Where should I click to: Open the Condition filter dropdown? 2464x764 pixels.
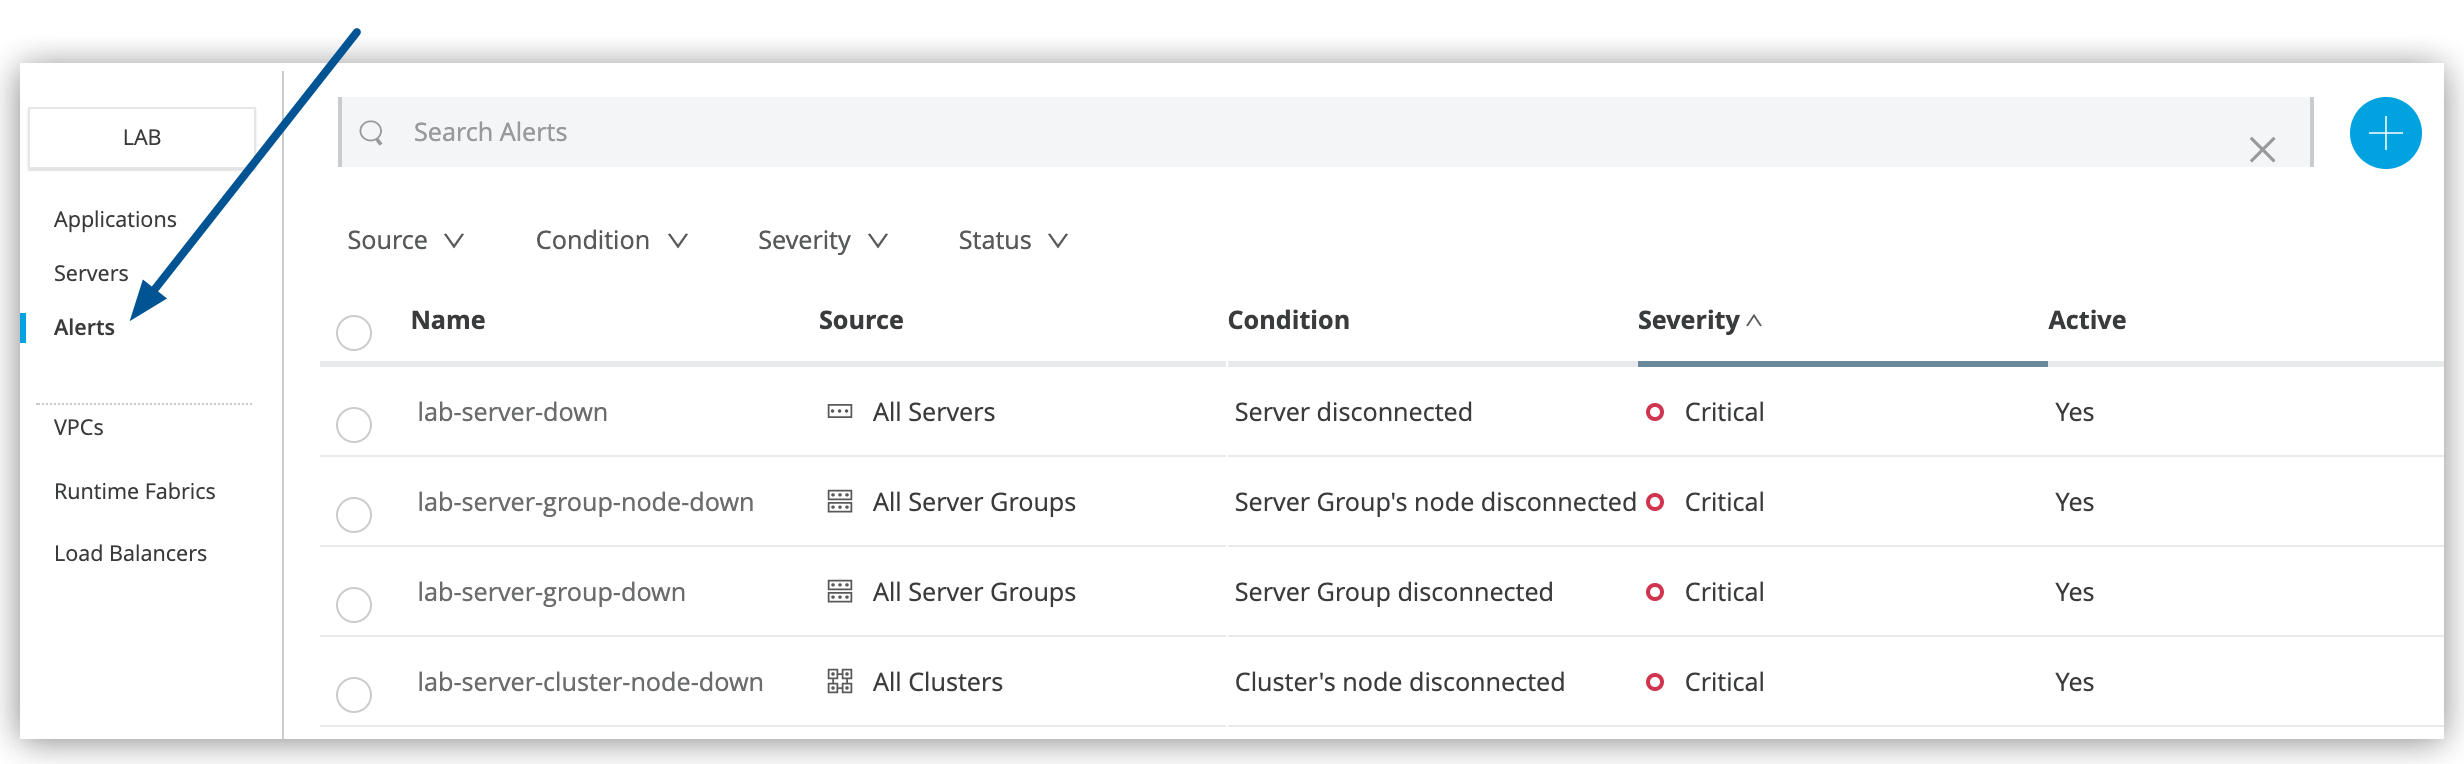[611, 241]
